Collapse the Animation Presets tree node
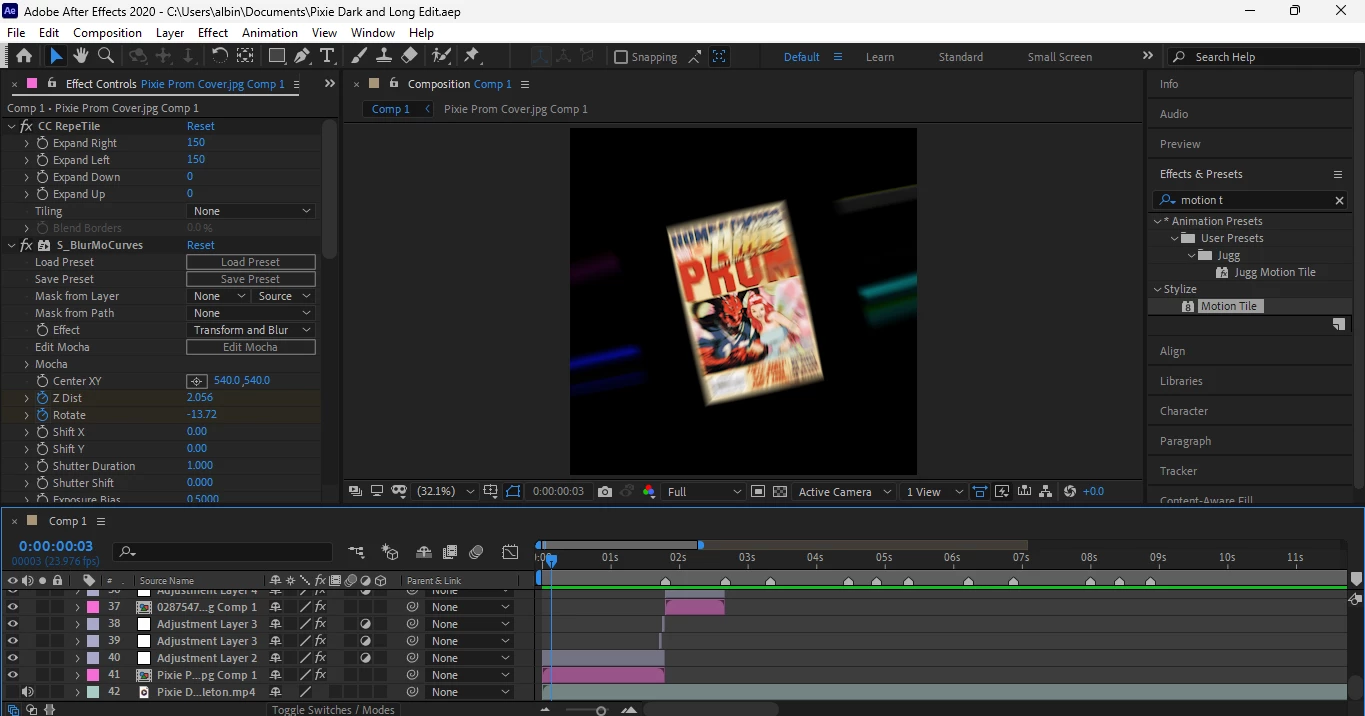This screenshot has width=1365, height=716. click(1158, 221)
